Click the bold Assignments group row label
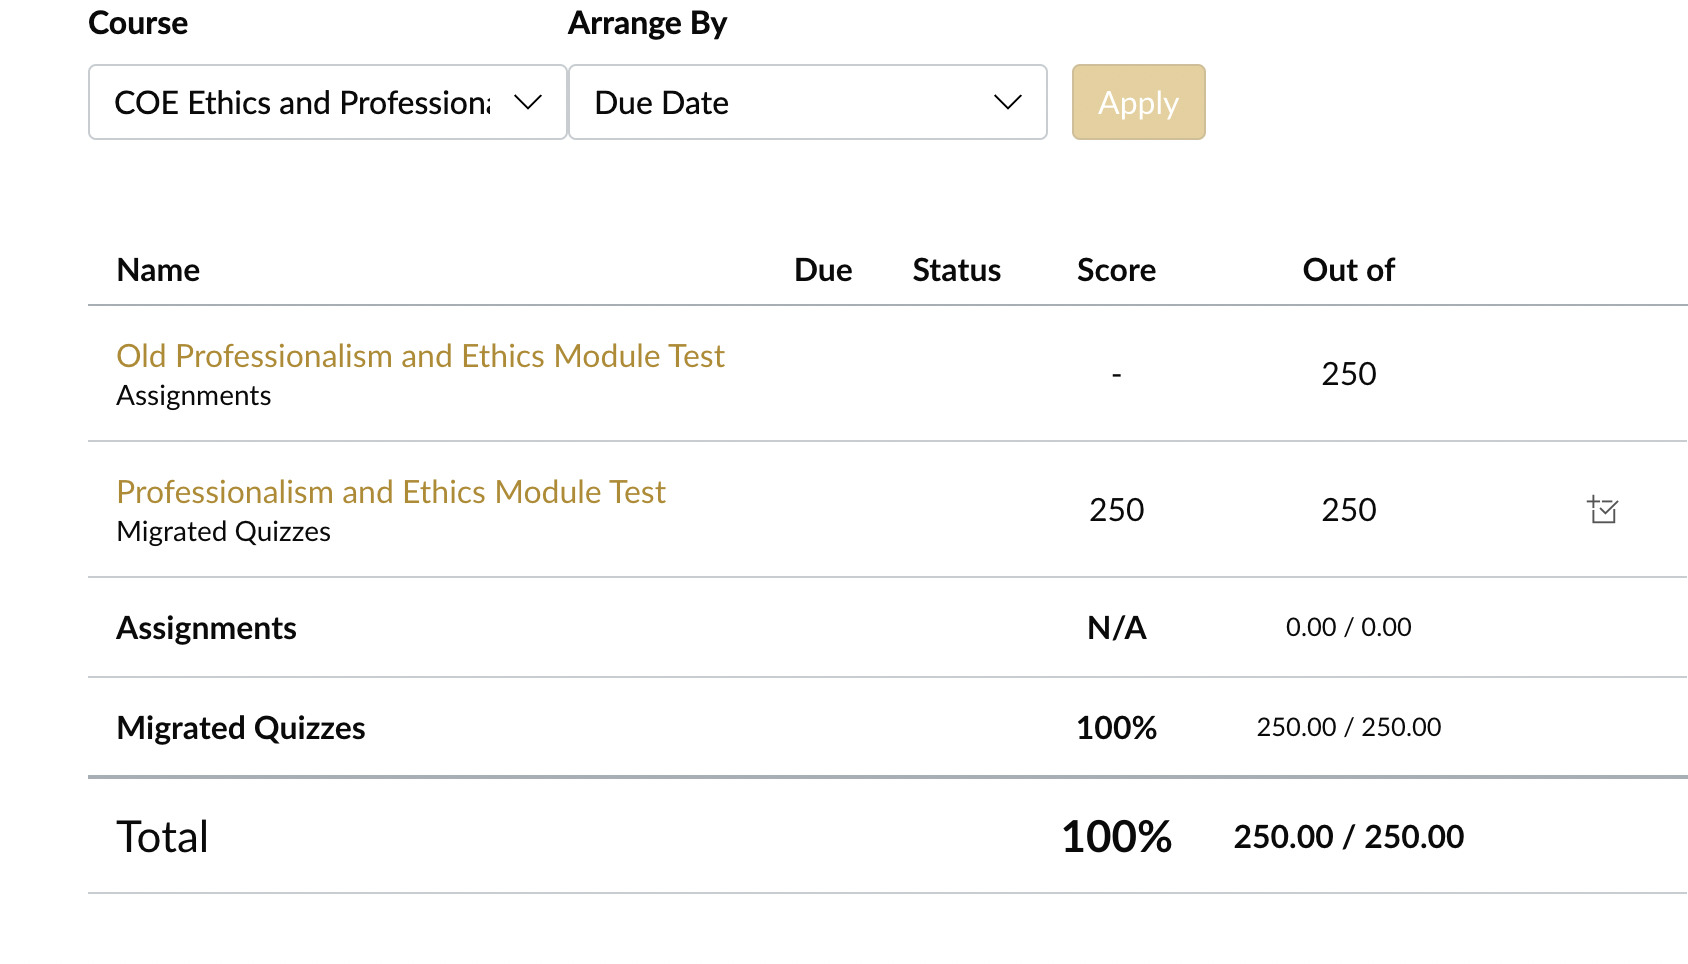1688x964 pixels. pos(206,628)
